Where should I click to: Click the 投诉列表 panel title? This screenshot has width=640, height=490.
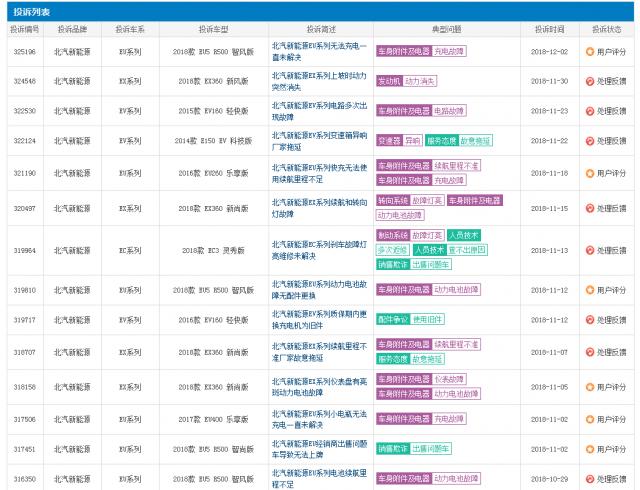31,12
